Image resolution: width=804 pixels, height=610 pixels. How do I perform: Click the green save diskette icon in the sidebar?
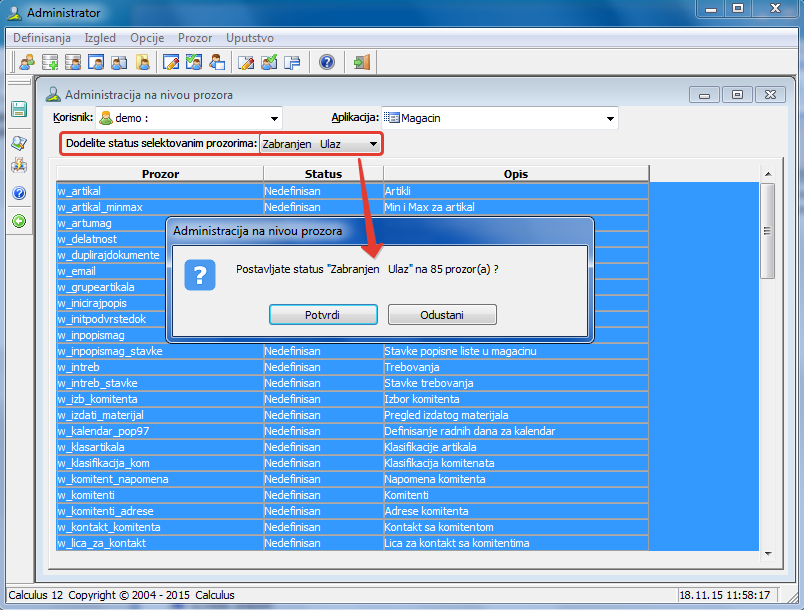coord(19,109)
